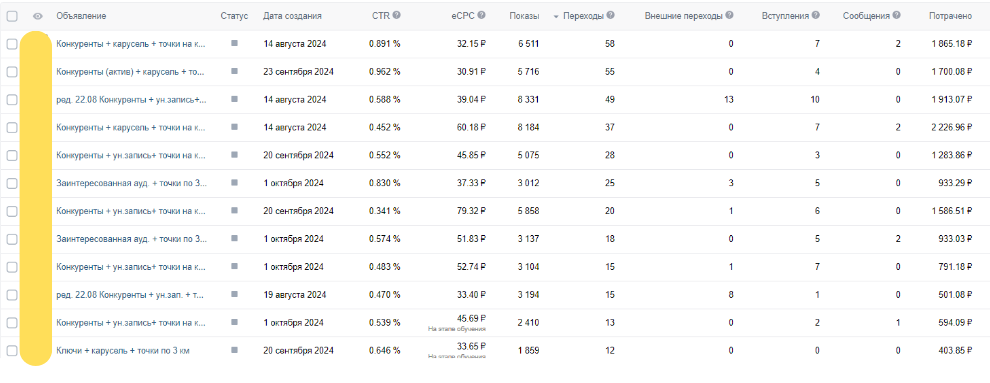Click the sort arrow beside Переходы header

556,16
